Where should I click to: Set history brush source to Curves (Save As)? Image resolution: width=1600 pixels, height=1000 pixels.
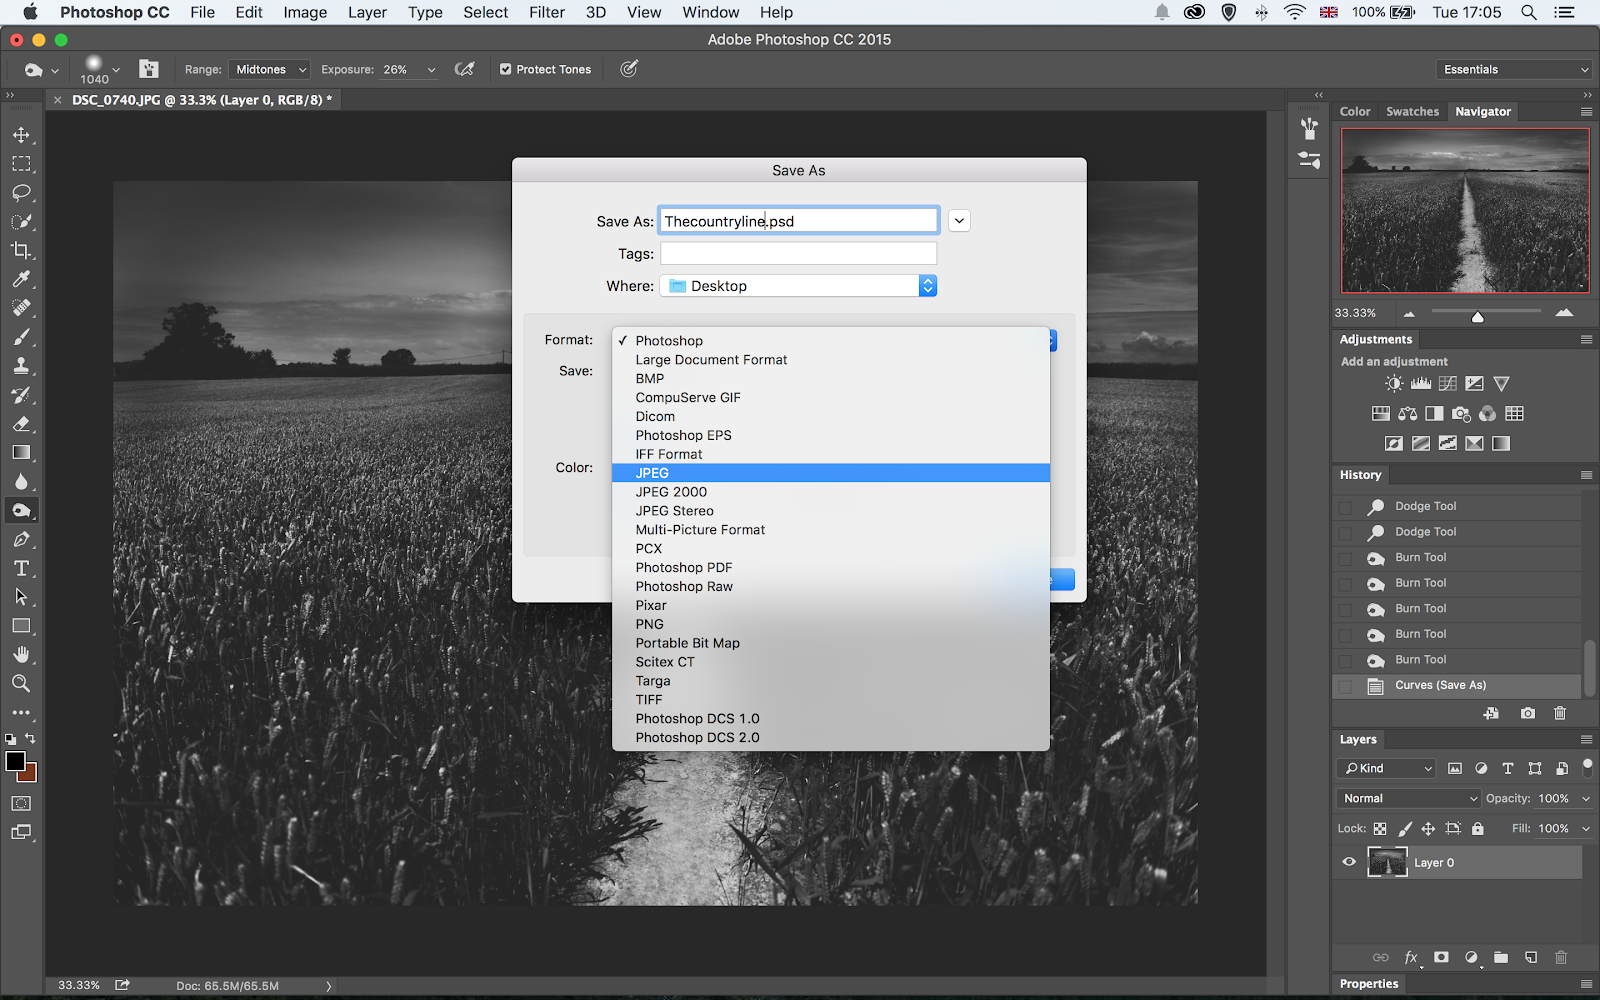click(x=1346, y=686)
